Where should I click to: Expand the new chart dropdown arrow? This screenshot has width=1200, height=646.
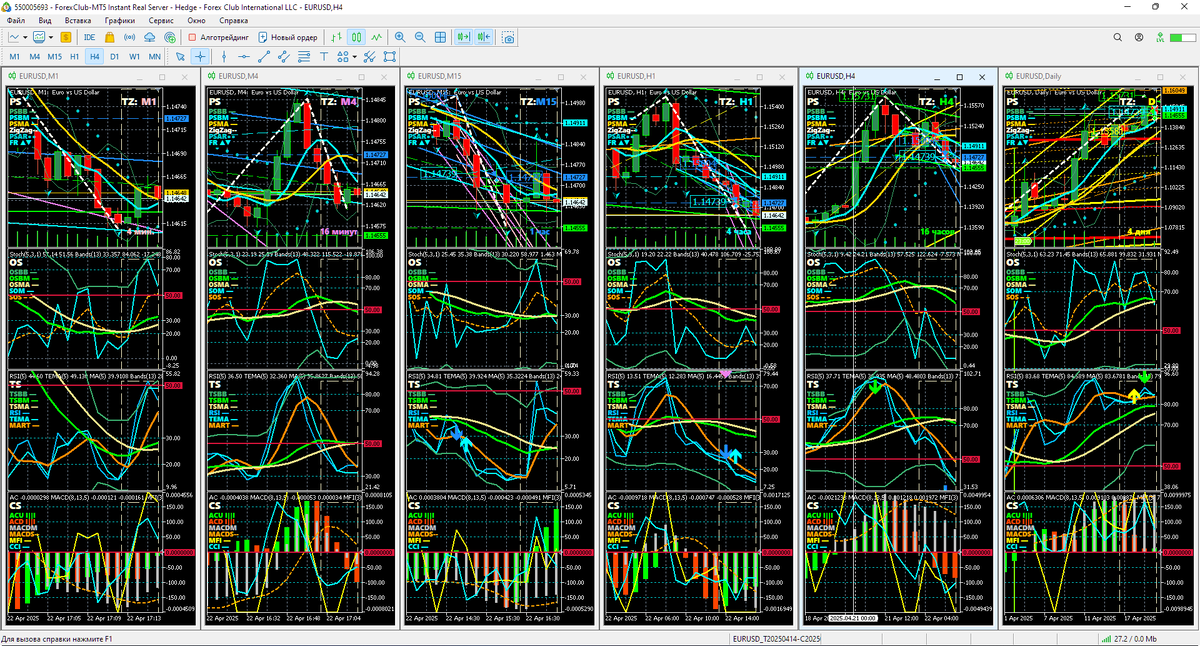click(x=27, y=37)
